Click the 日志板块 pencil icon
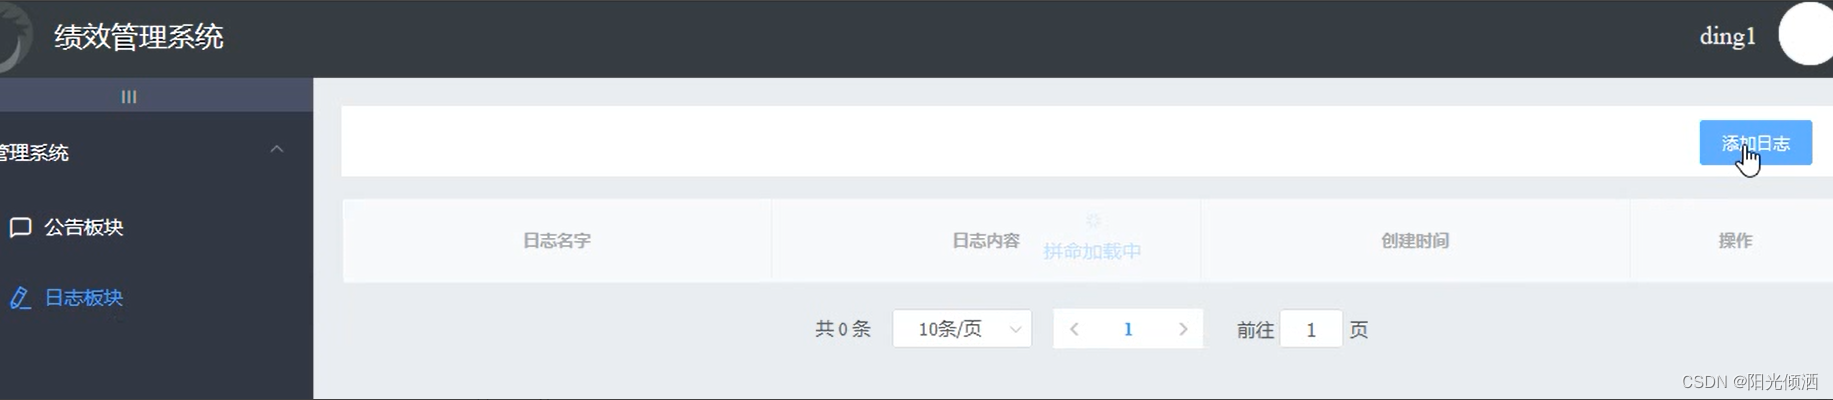The width and height of the screenshot is (1833, 400). pos(20,298)
